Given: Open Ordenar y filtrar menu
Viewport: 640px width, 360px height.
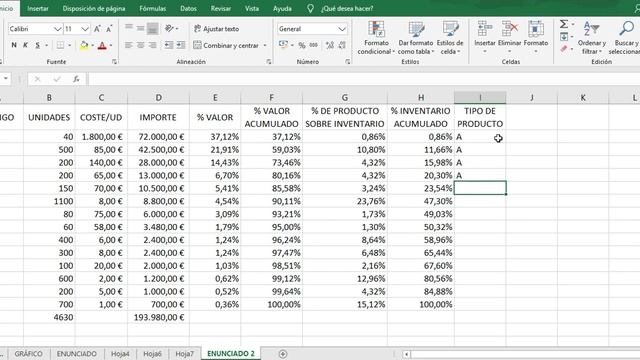Looking at the screenshot, I should (591, 38).
